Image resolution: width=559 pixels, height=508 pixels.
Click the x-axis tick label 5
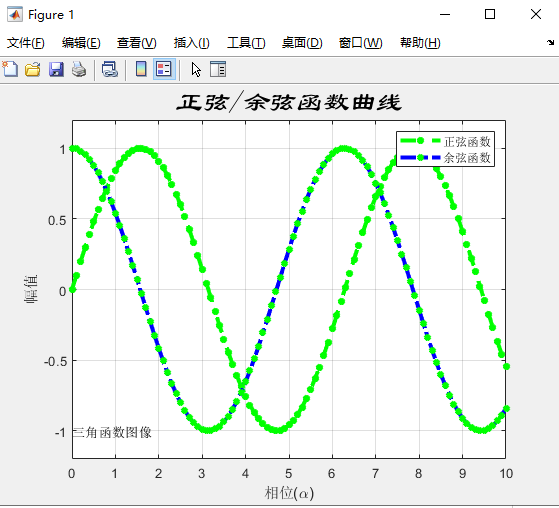click(288, 473)
